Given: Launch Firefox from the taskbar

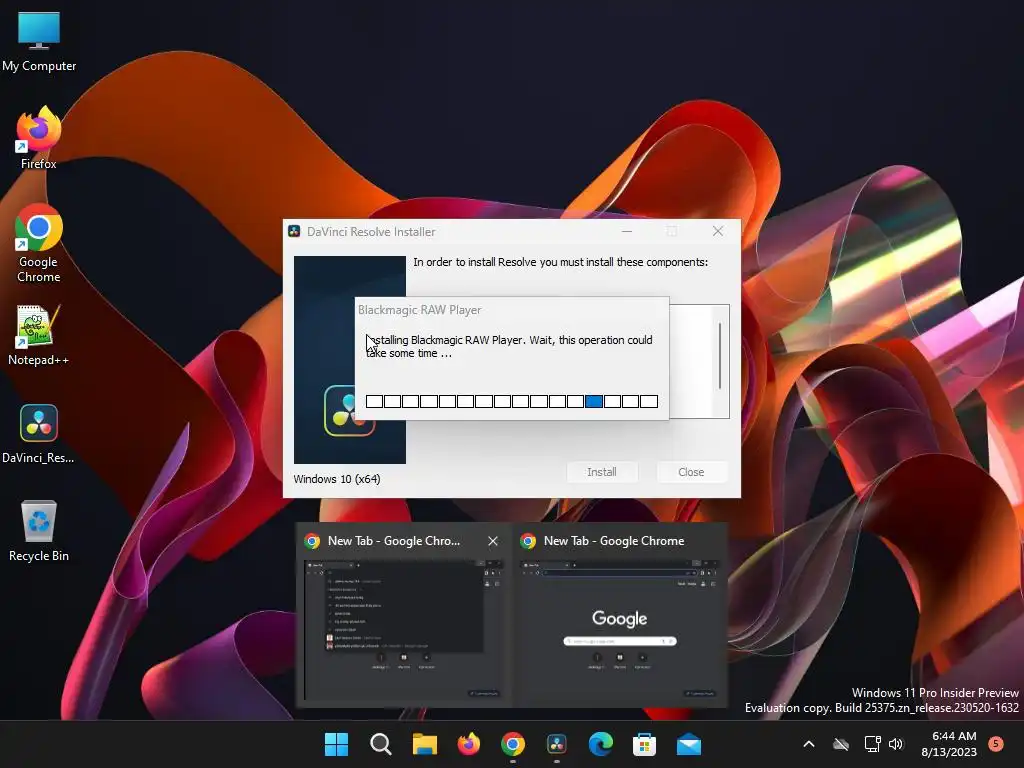Looking at the screenshot, I should (468, 744).
